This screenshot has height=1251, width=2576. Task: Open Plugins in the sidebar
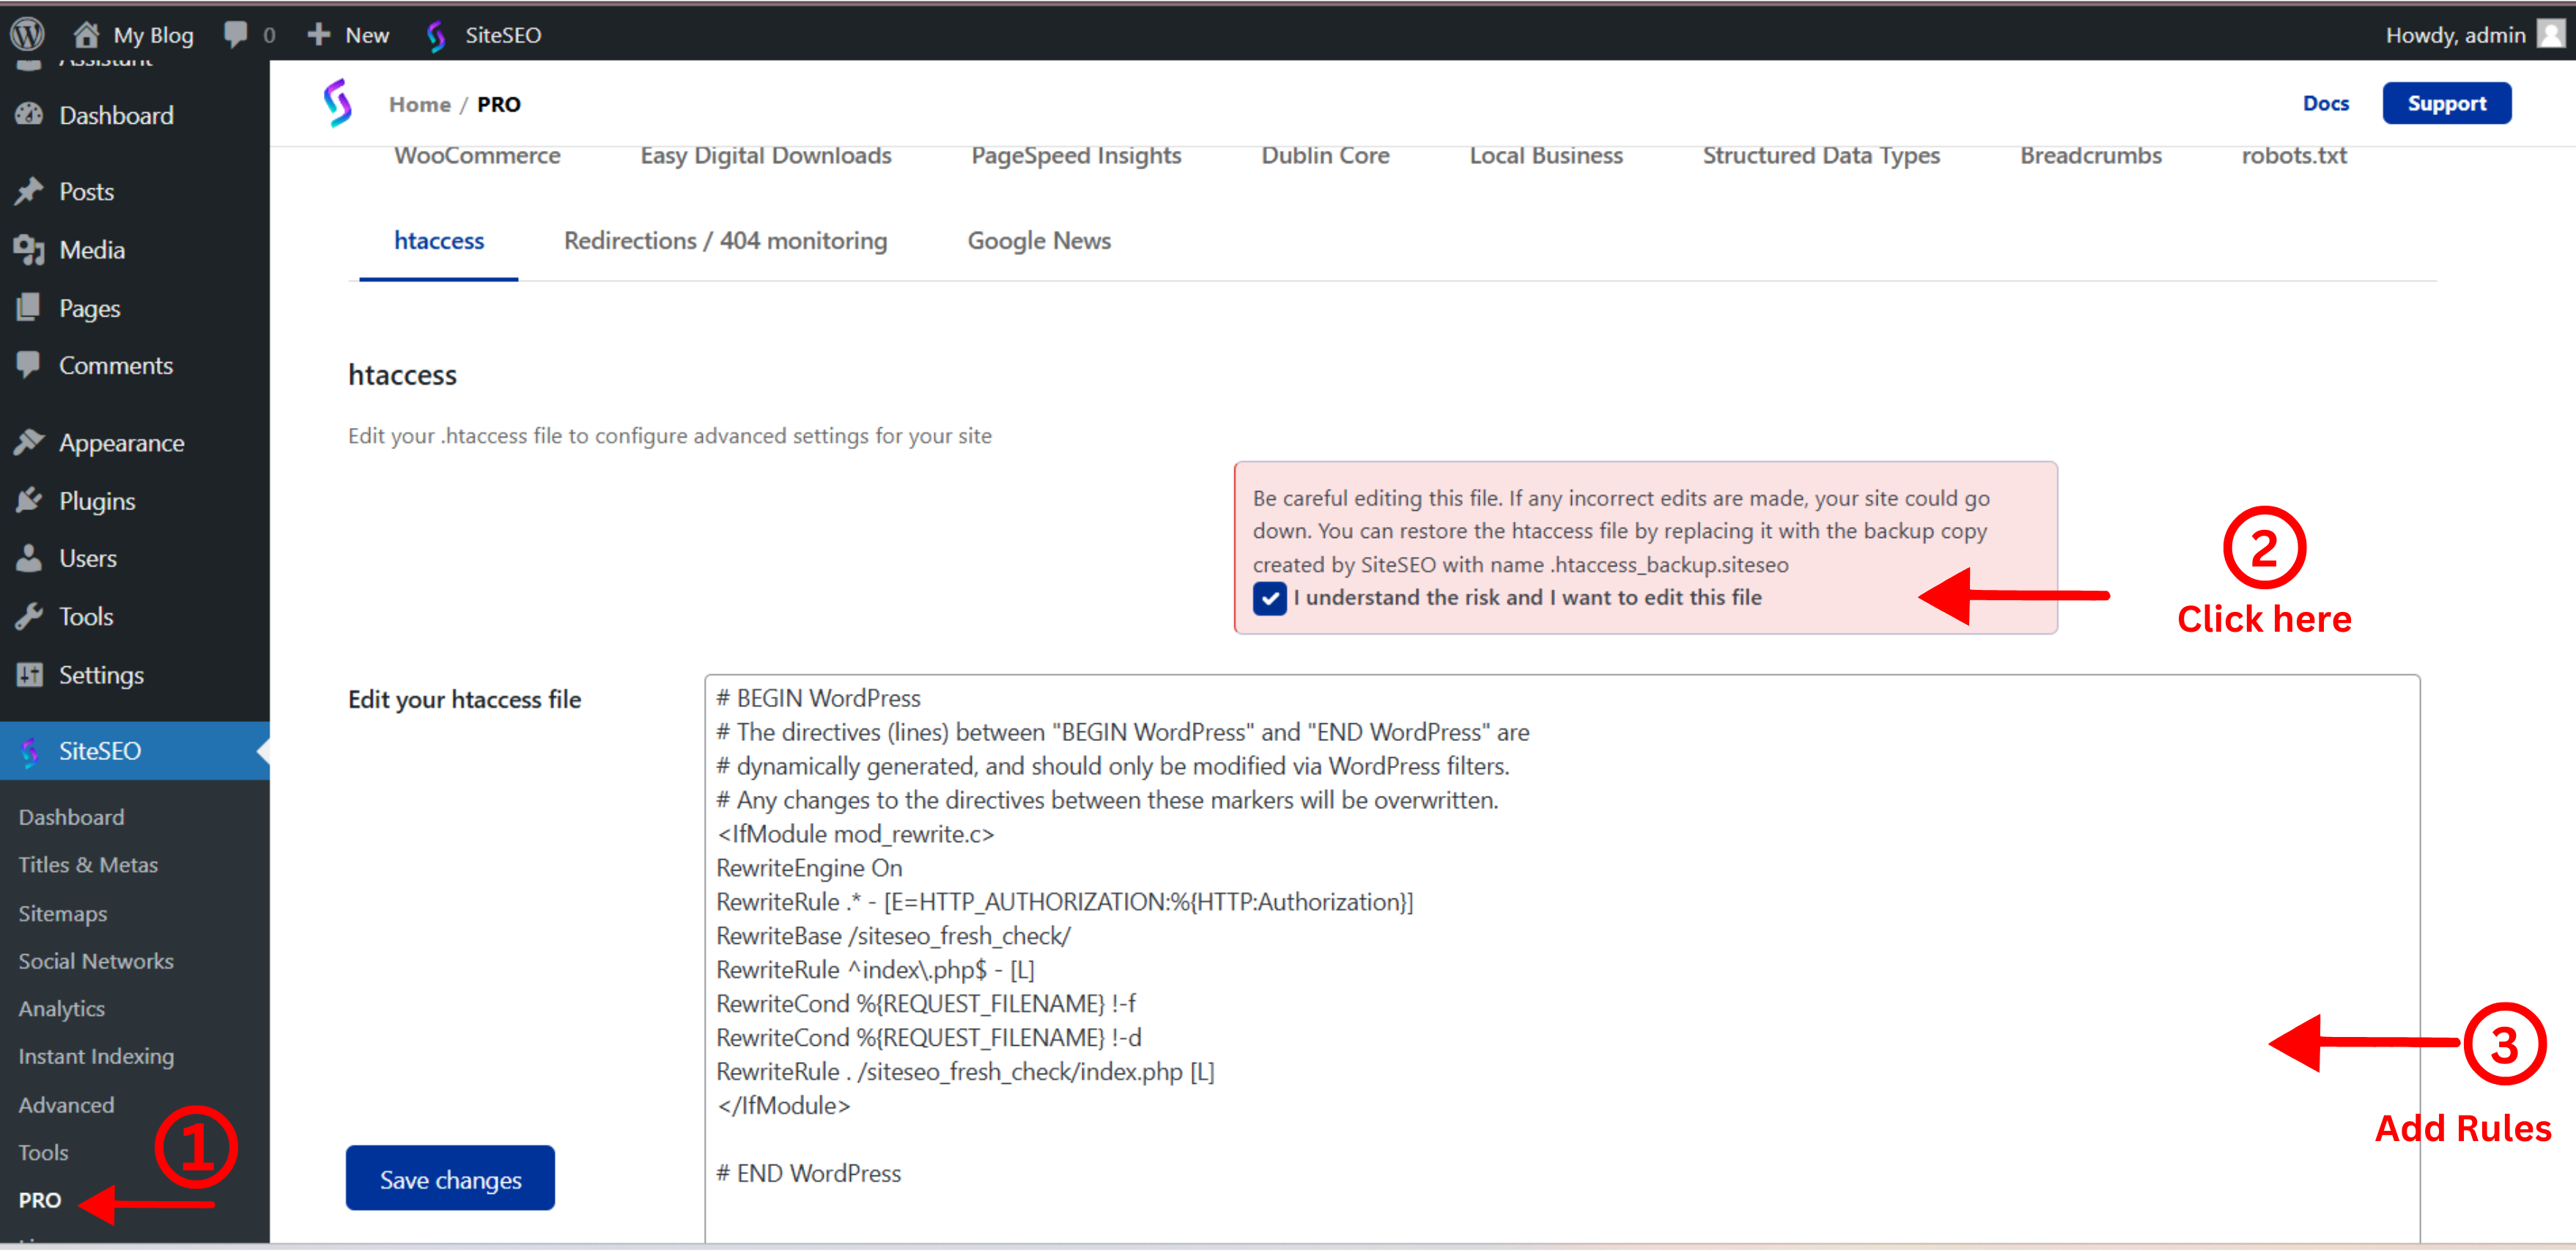97,500
